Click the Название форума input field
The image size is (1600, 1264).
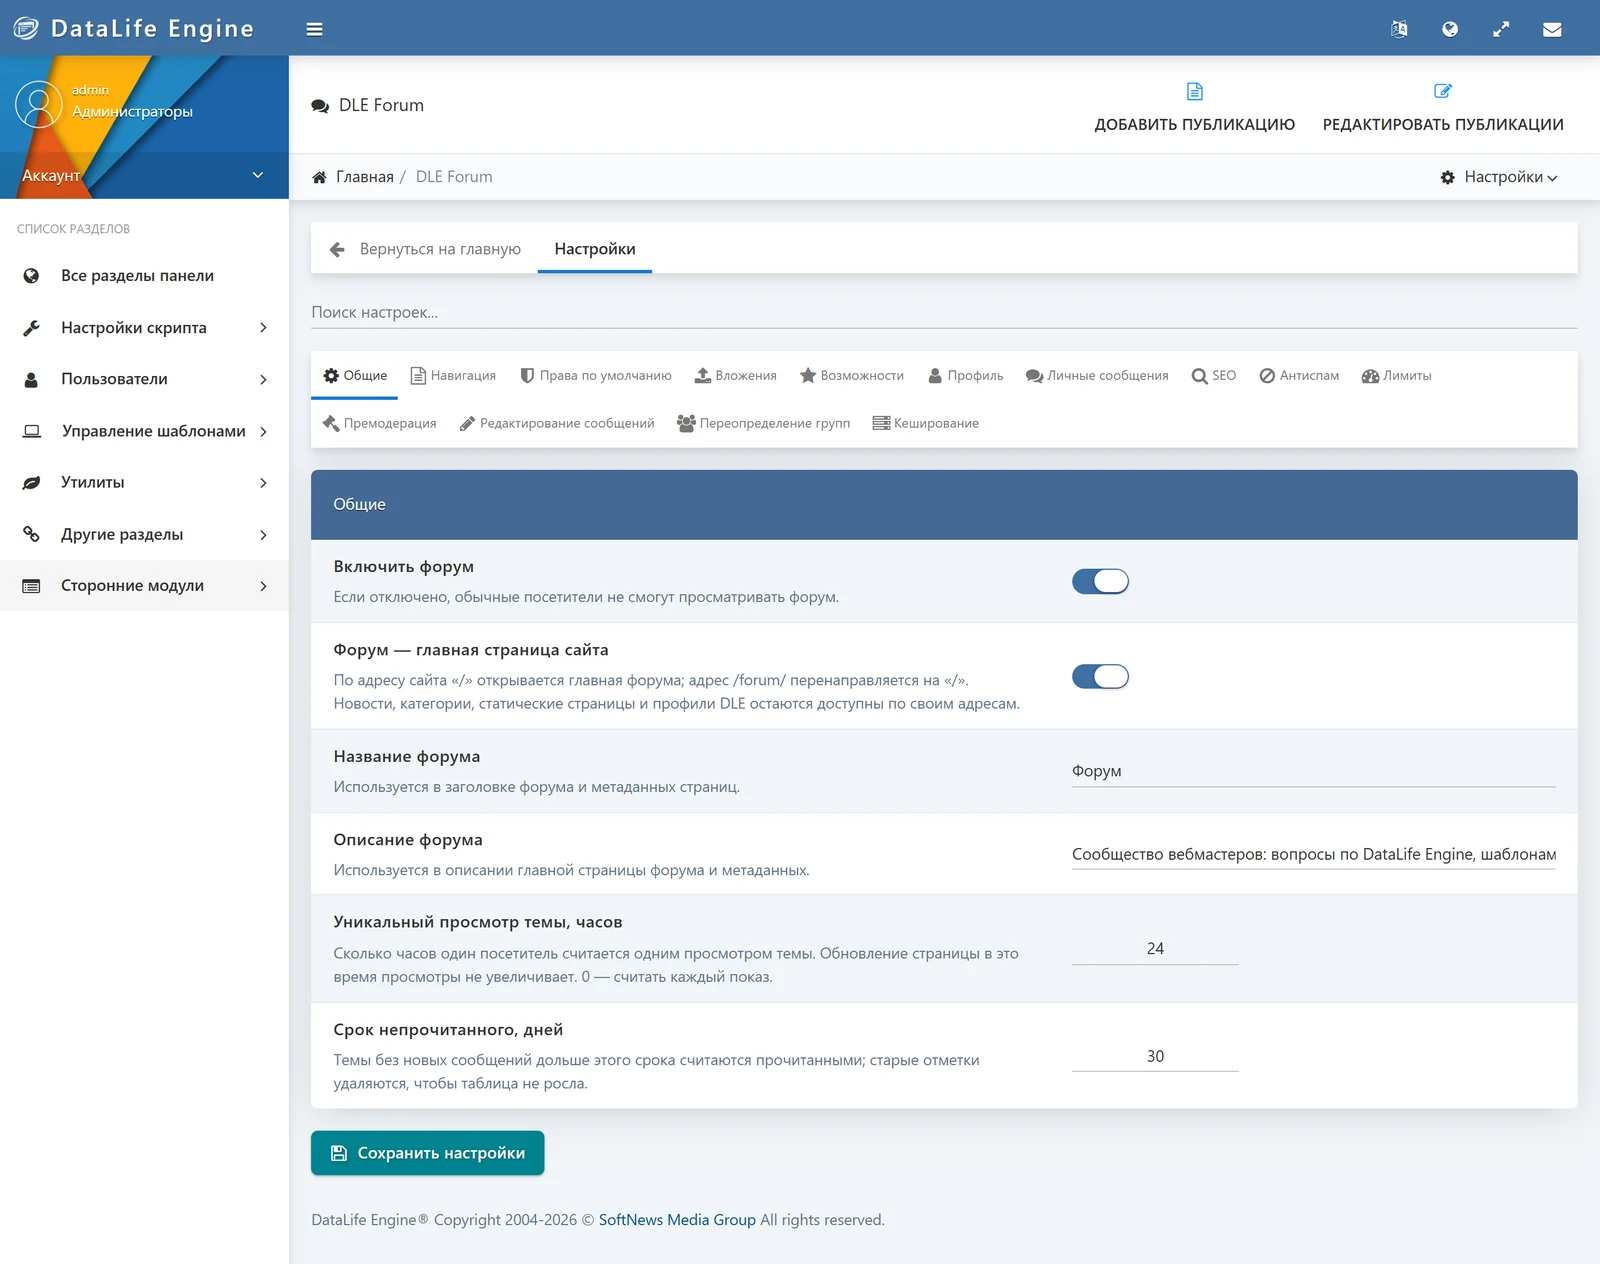(1314, 771)
